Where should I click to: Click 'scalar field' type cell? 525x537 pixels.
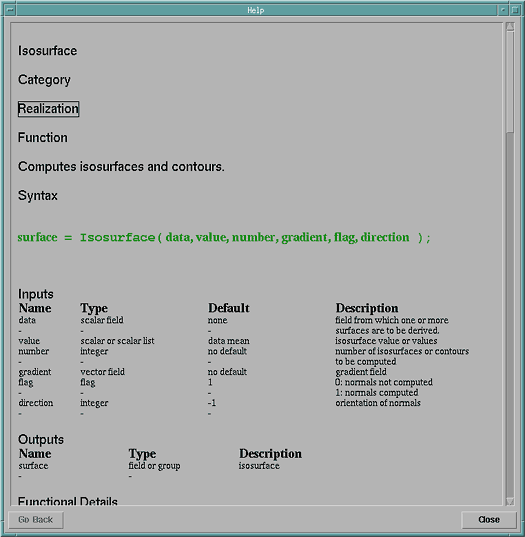click(102, 320)
